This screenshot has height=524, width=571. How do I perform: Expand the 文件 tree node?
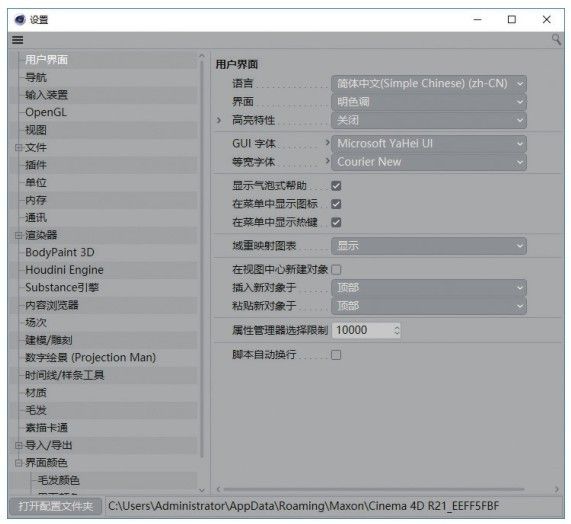[x=18, y=147]
